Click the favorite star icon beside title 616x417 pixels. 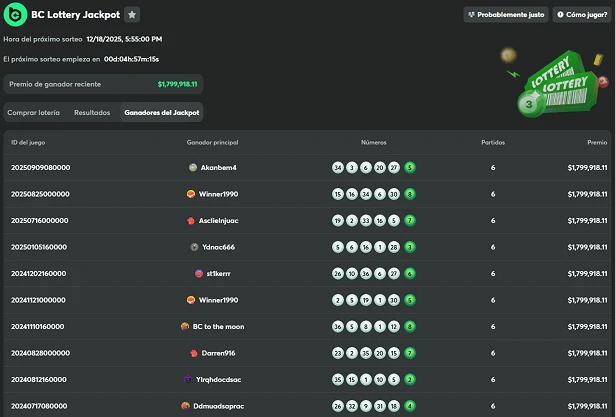pos(133,15)
